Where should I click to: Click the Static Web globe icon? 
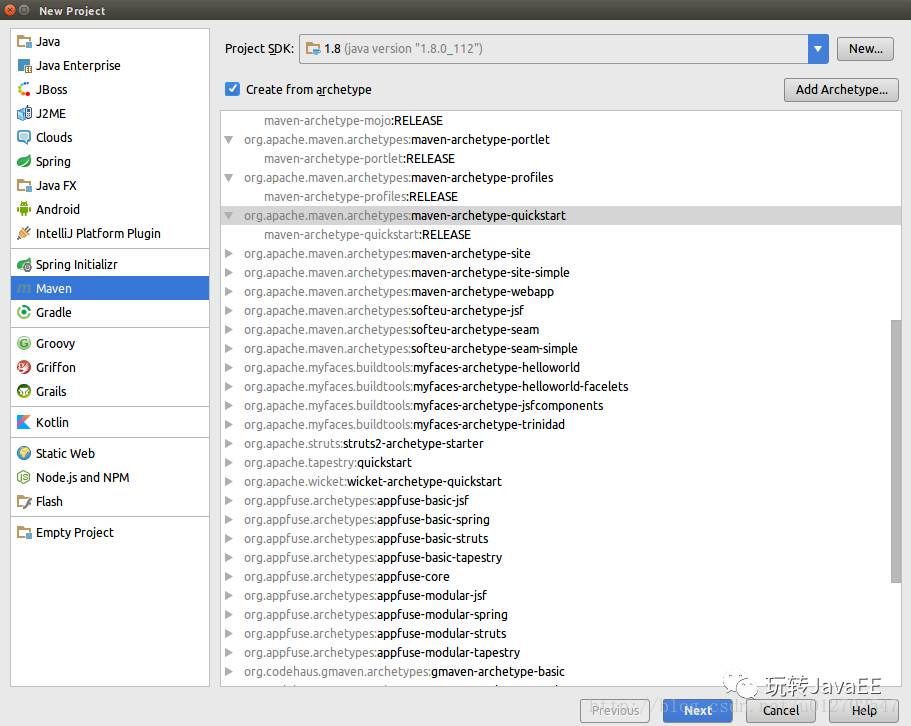(x=24, y=454)
